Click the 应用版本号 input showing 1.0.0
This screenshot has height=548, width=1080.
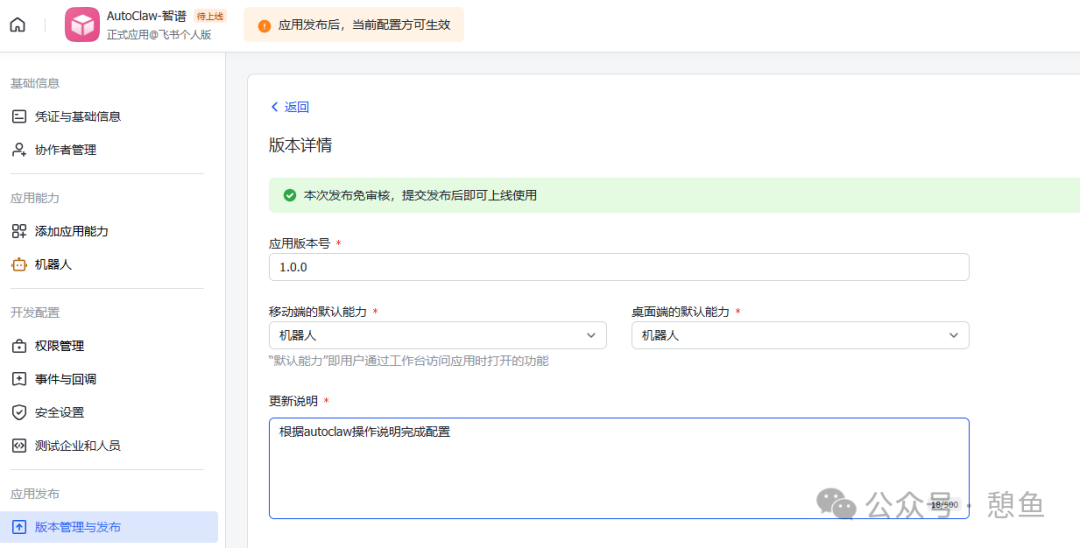[x=619, y=267]
